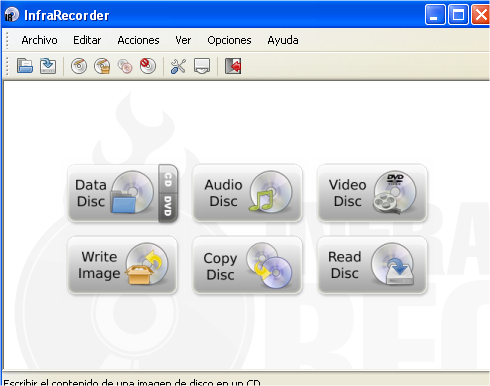Maximize the InfraRecorder window

pos(458,15)
